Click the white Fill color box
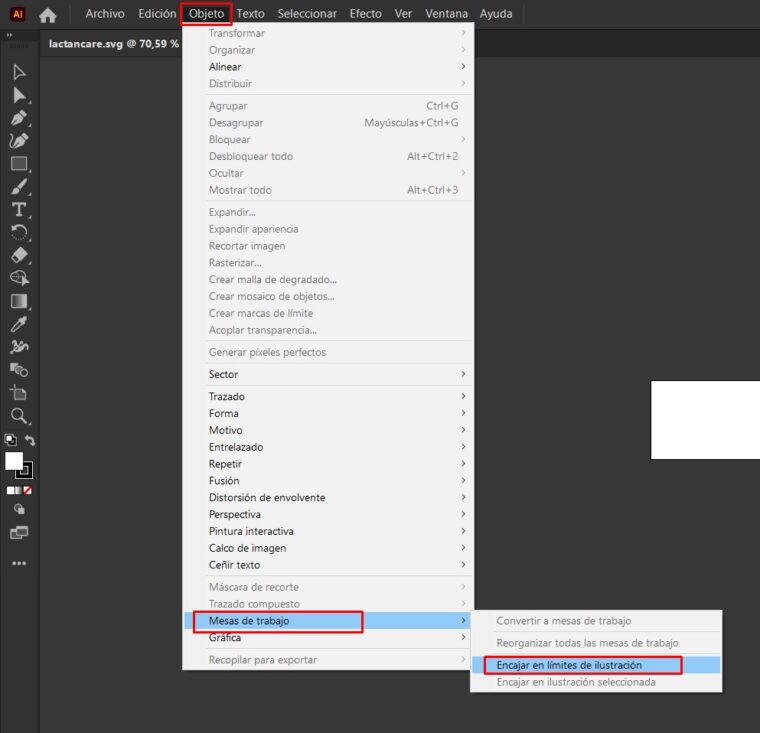760x733 pixels. [14, 461]
